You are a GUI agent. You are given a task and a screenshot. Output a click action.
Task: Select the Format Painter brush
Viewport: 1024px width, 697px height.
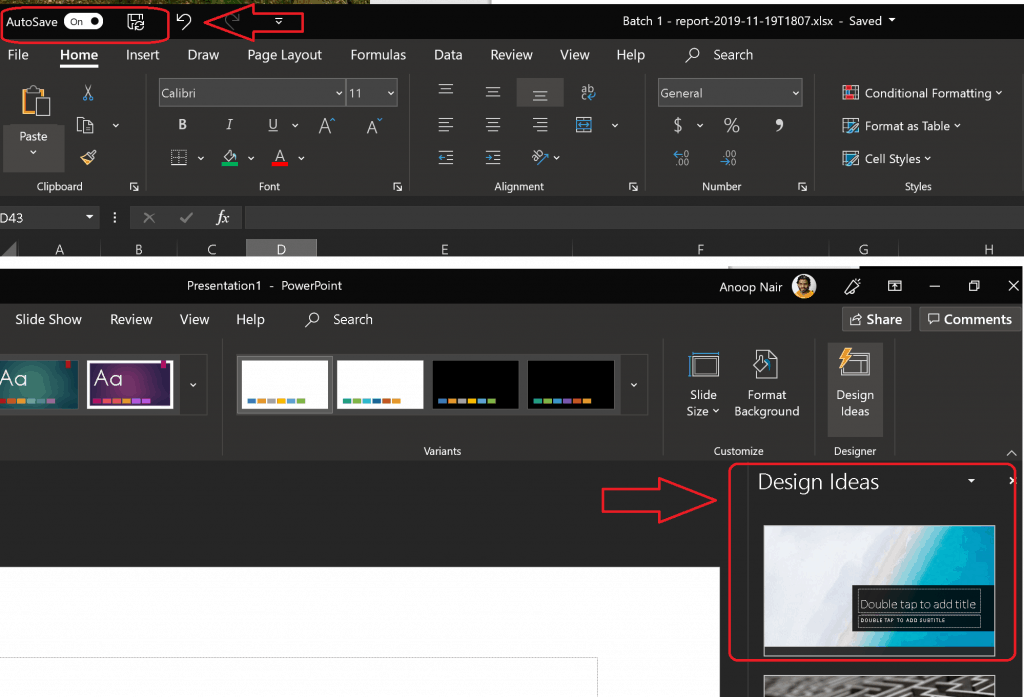tap(88, 157)
